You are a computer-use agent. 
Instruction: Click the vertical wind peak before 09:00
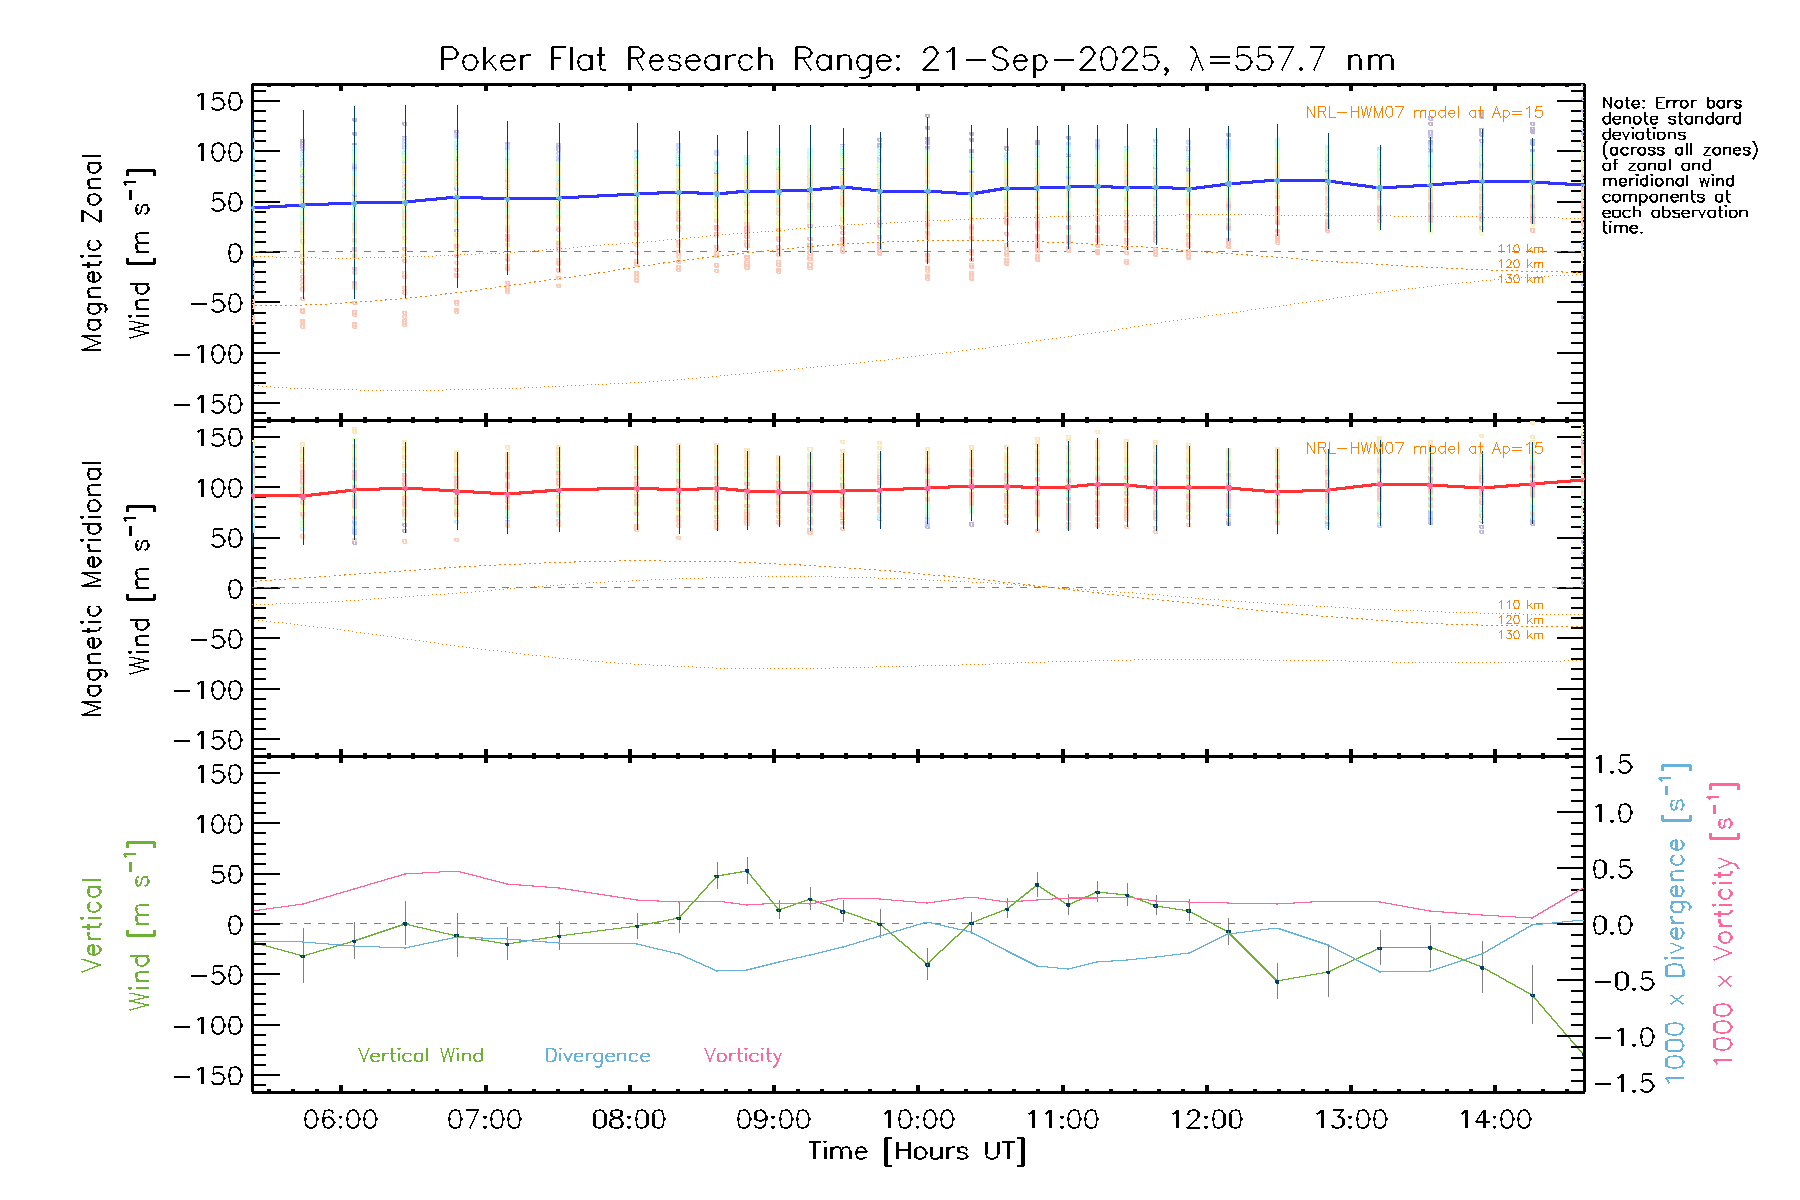[747, 870]
